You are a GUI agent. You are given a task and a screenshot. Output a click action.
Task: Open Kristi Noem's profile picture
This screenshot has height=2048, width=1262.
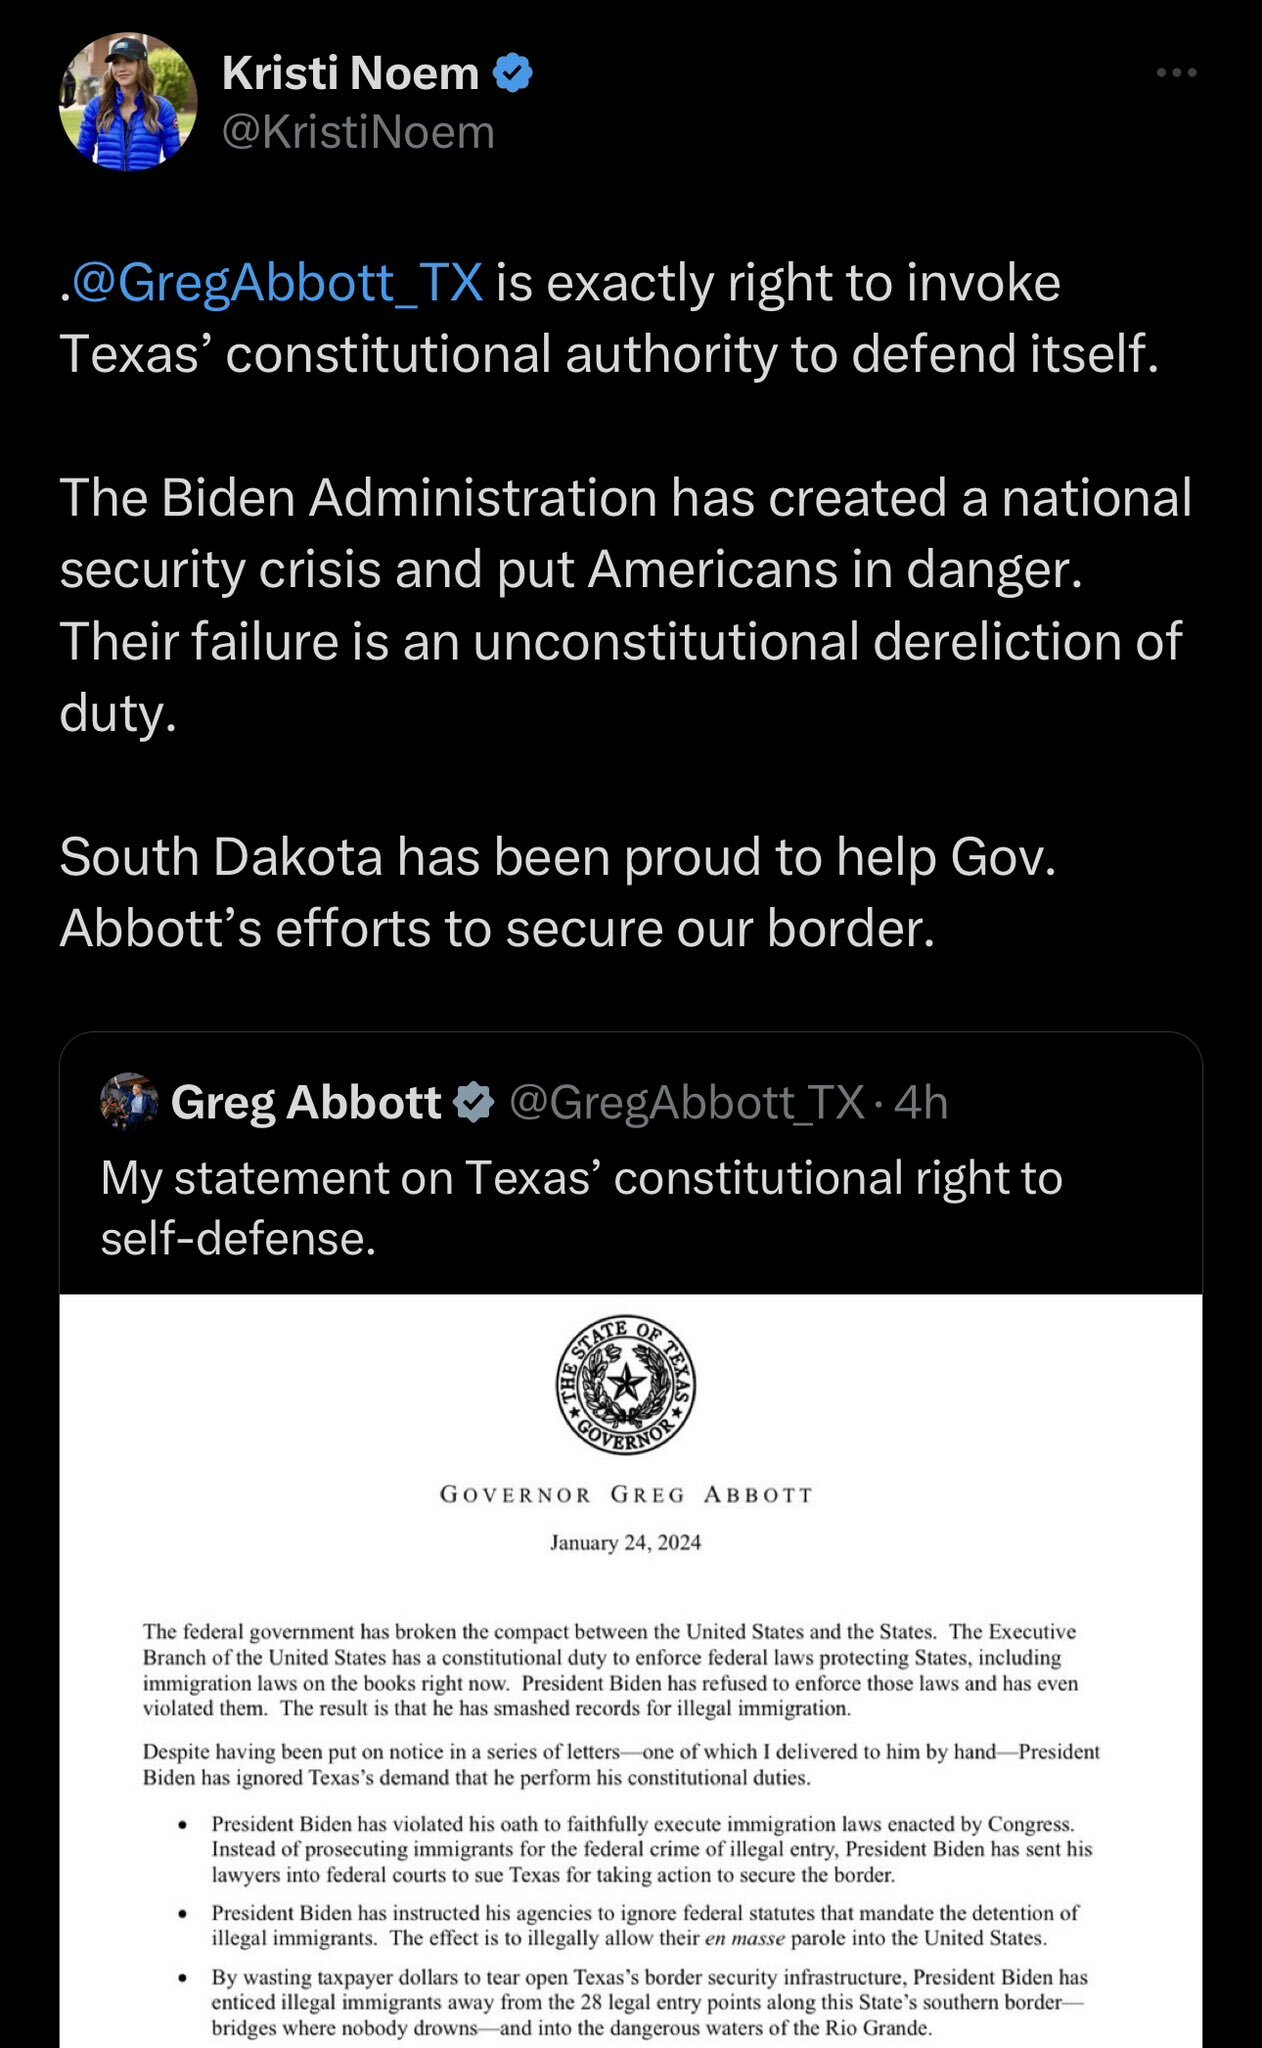pos(128,101)
